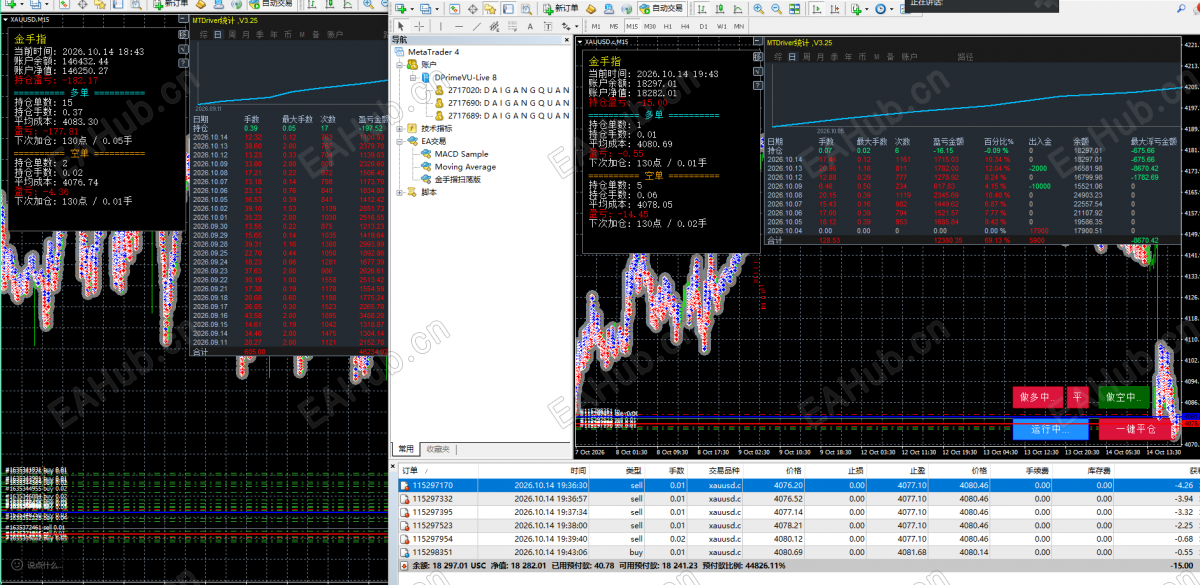Screen dimensions: 1200x585
Task: Collapse the 账户 accounts tree node
Action: click(401, 64)
